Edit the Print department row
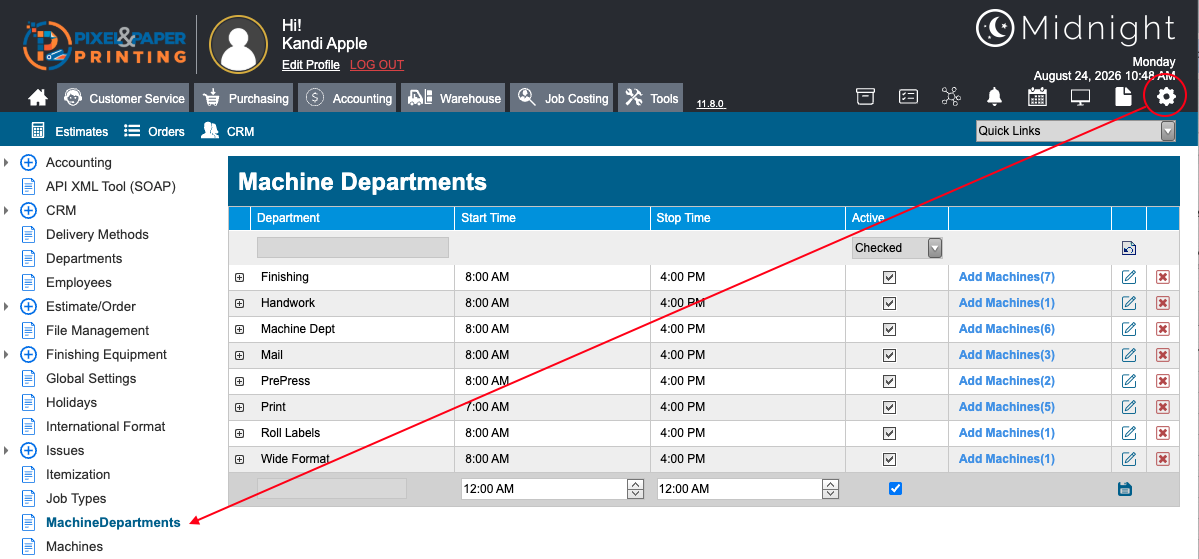The height and width of the screenshot is (559, 1199). point(1129,408)
